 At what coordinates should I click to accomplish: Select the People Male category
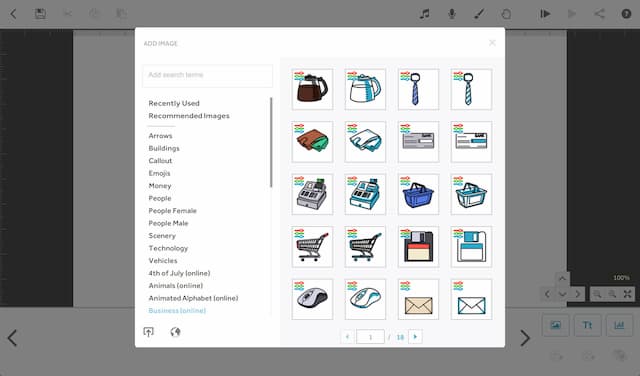tap(169, 223)
